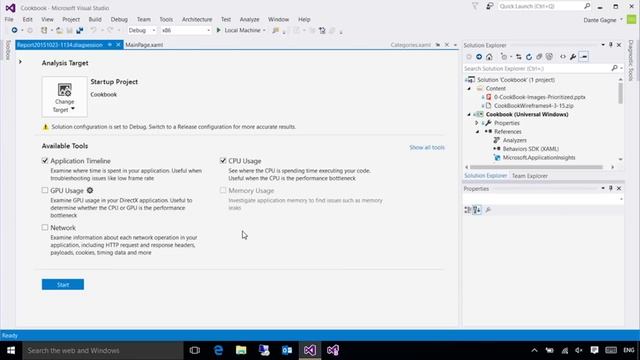This screenshot has width=640, height=360.
Task: Click the New Project toolbar icon
Action: 44,30
